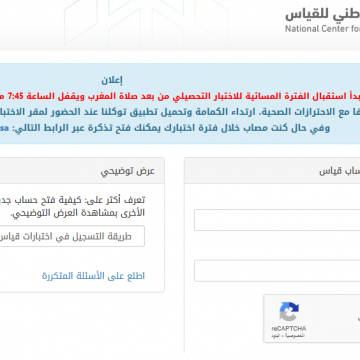This screenshot has width=360, height=360.
Task: Click the 'تعرف أكثر على' description paragraph
Action: click(x=72, y=206)
